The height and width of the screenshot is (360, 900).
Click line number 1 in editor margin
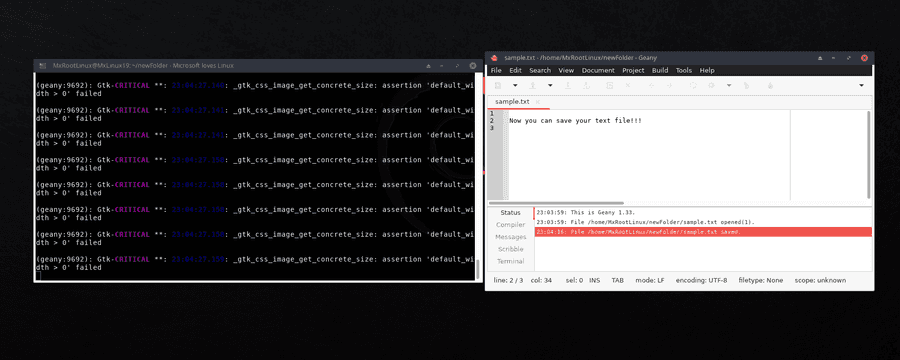pyautogui.click(x=492, y=113)
